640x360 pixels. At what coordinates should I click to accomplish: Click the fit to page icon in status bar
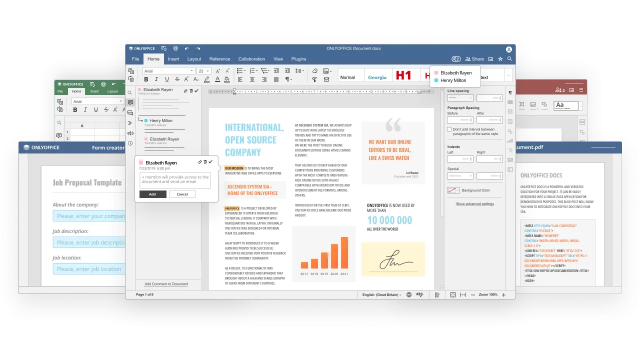pyautogui.click(x=453, y=295)
